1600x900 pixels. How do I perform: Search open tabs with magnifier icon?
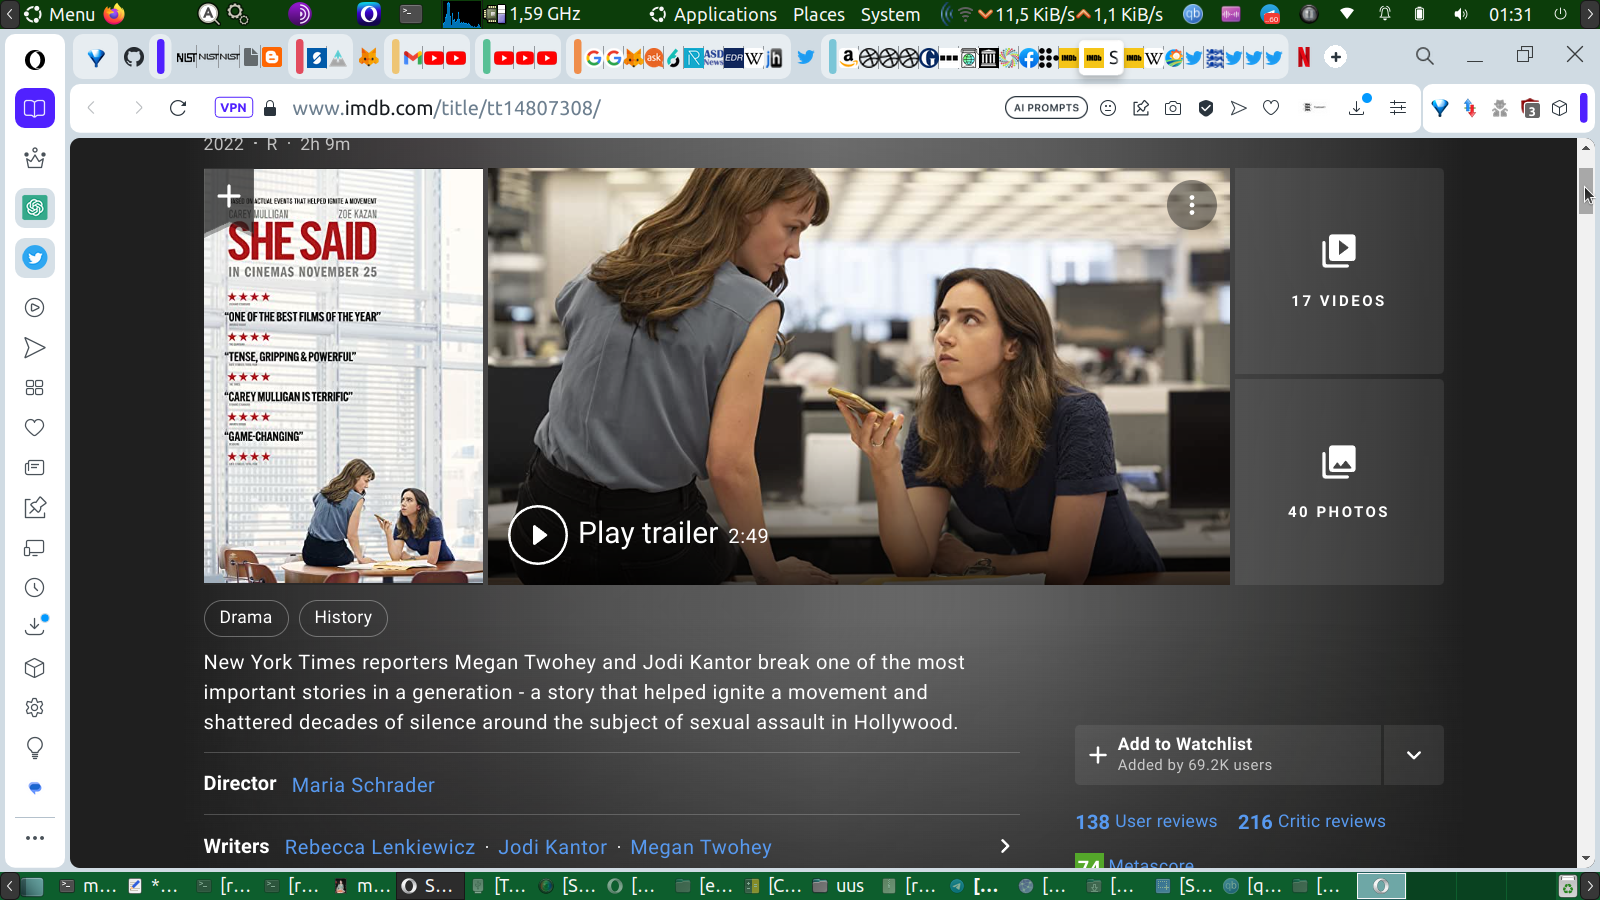click(1425, 57)
